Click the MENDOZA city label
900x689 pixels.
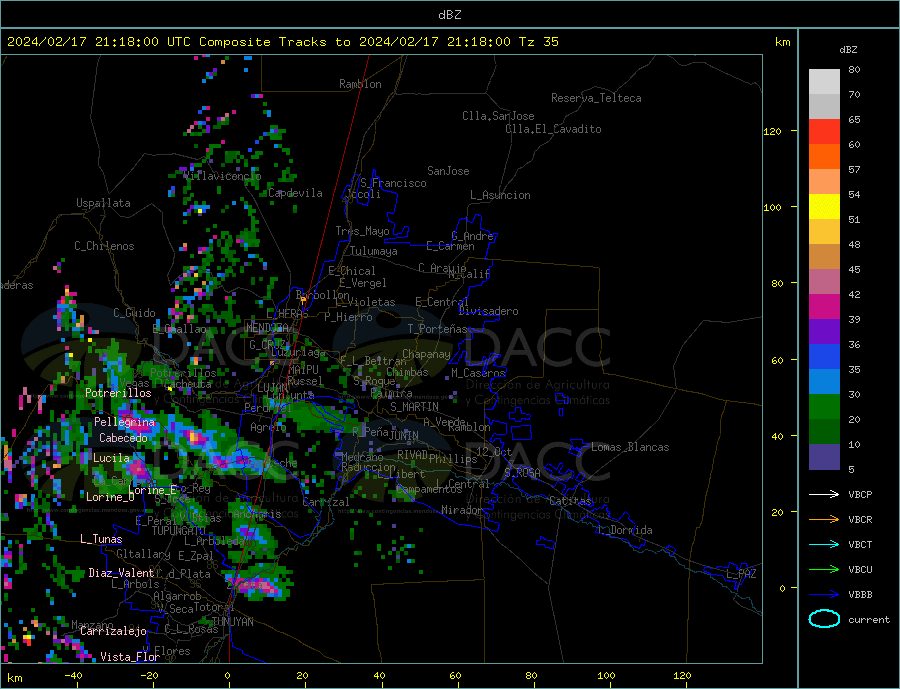(267, 327)
